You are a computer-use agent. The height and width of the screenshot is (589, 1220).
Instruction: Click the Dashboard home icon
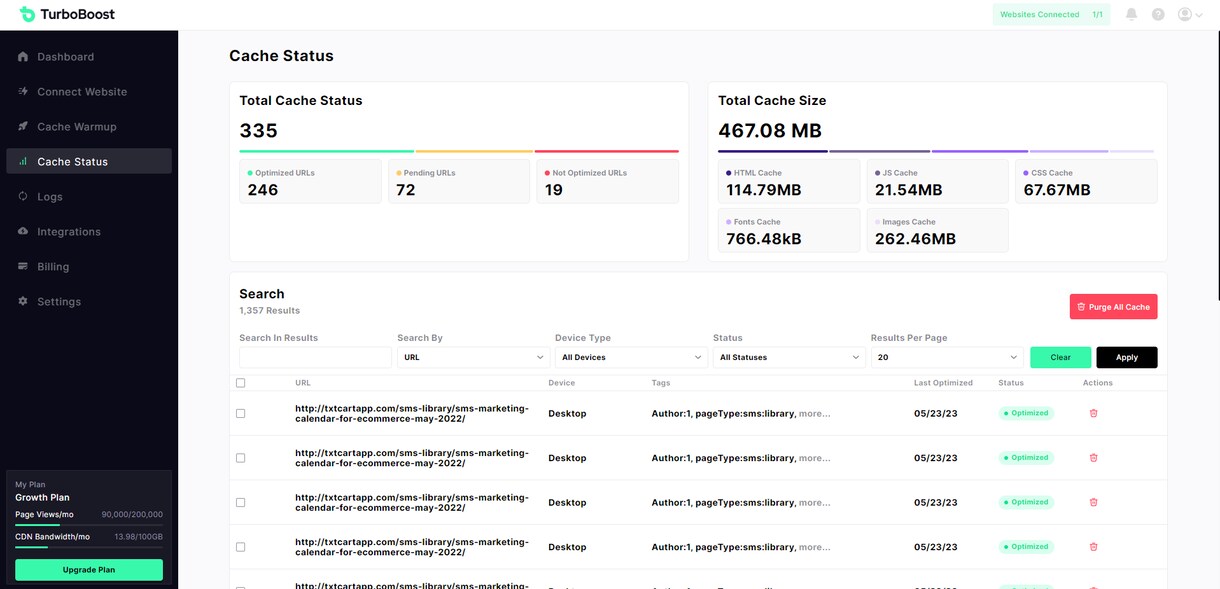(x=23, y=57)
